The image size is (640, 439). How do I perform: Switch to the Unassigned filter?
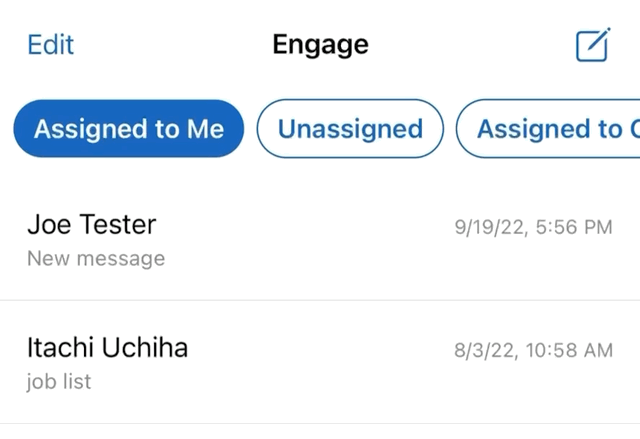pyautogui.click(x=350, y=129)
